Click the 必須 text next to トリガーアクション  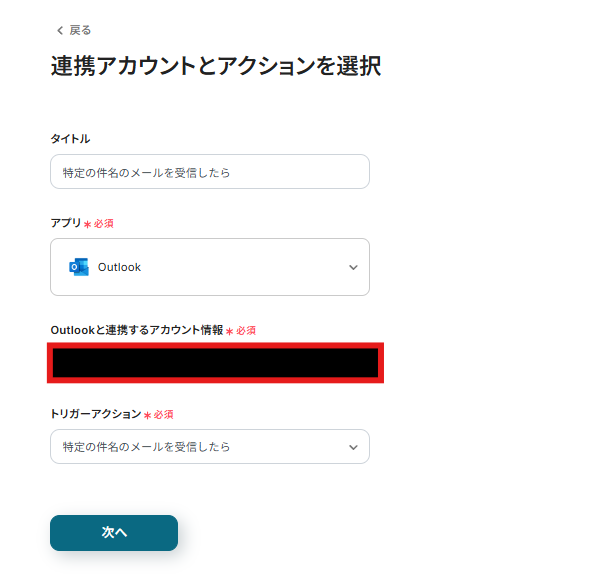point(163,415)
